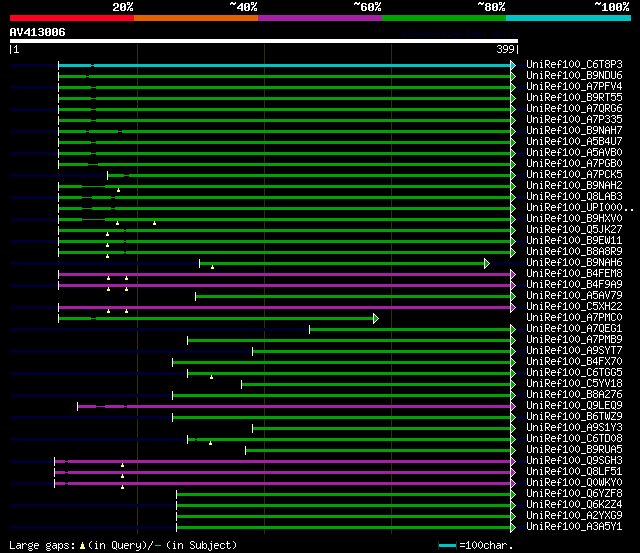The width and height of the screenshot is (640, 553).
Task: Select UniRef100_A2YXG9 label
Action: (574, 516)
